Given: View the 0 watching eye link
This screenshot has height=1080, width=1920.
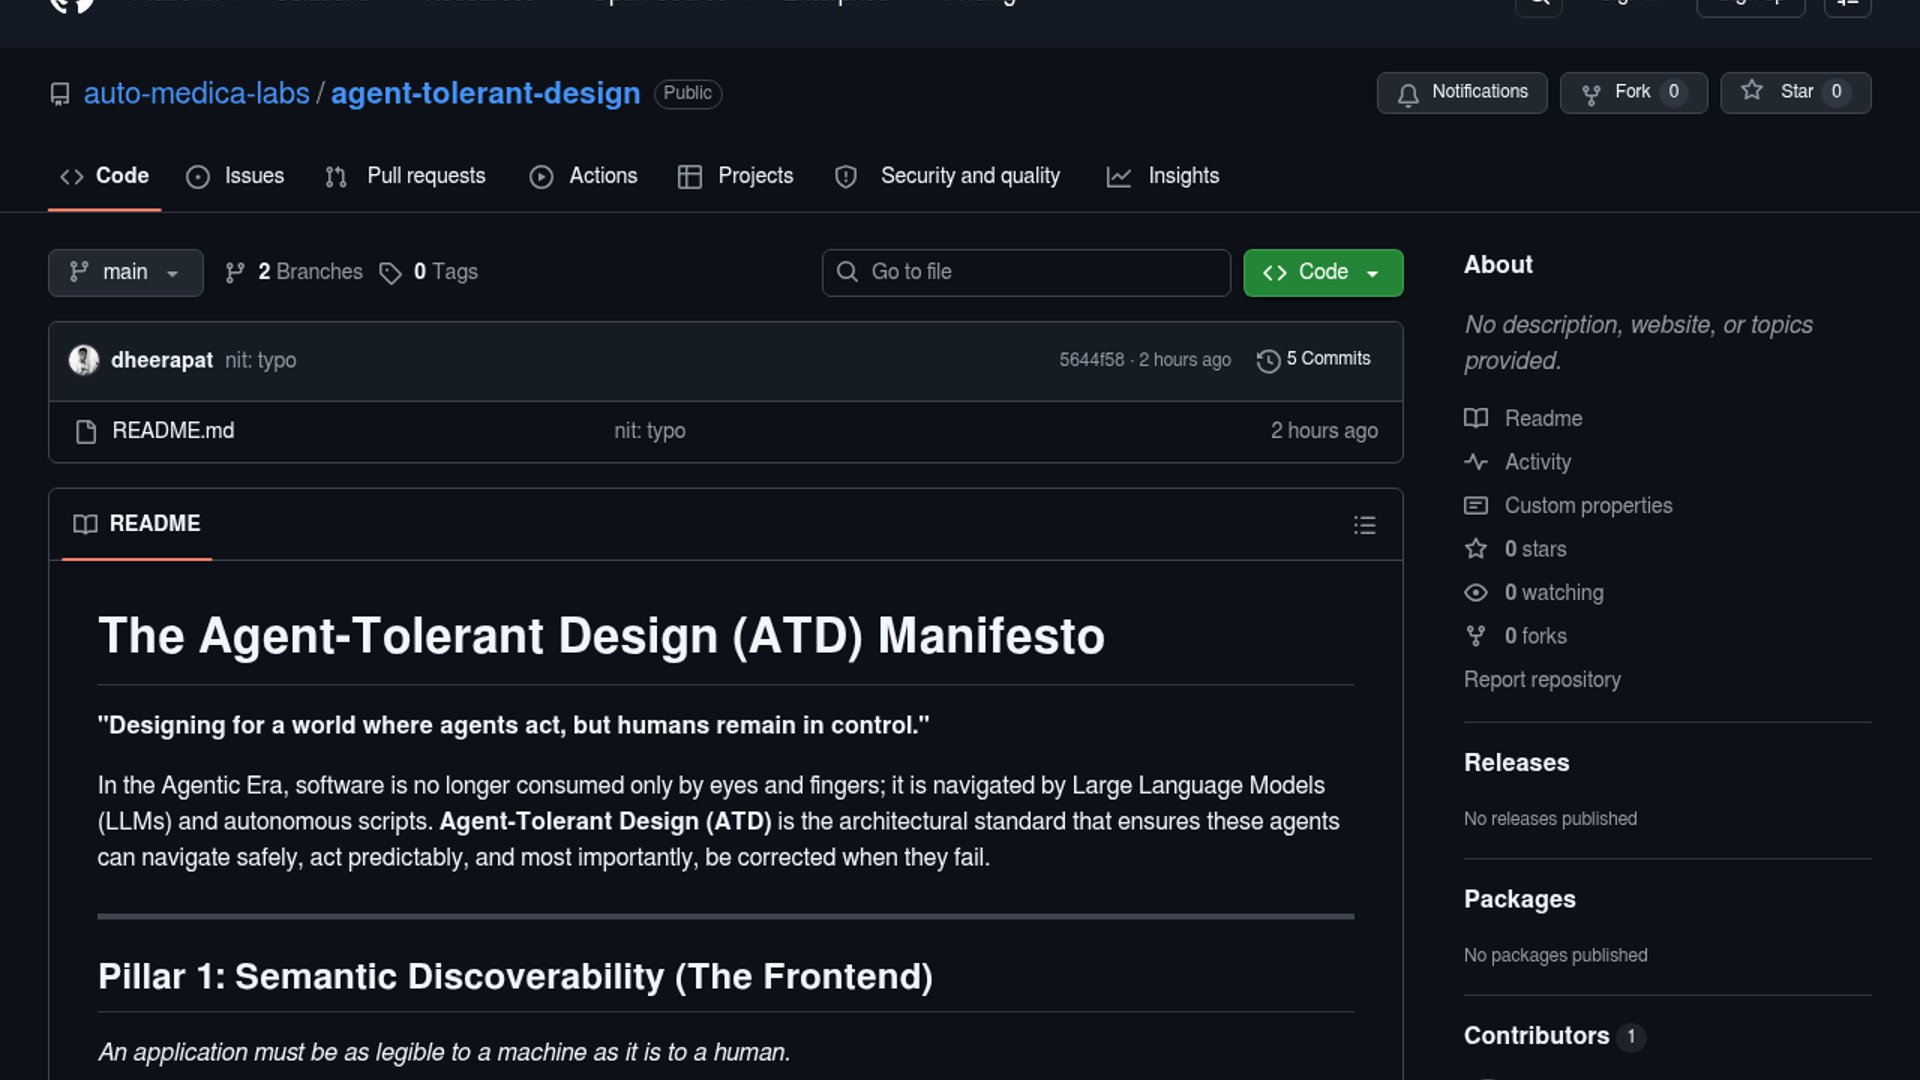Looking at the screenshot, I should [1553, 593].
